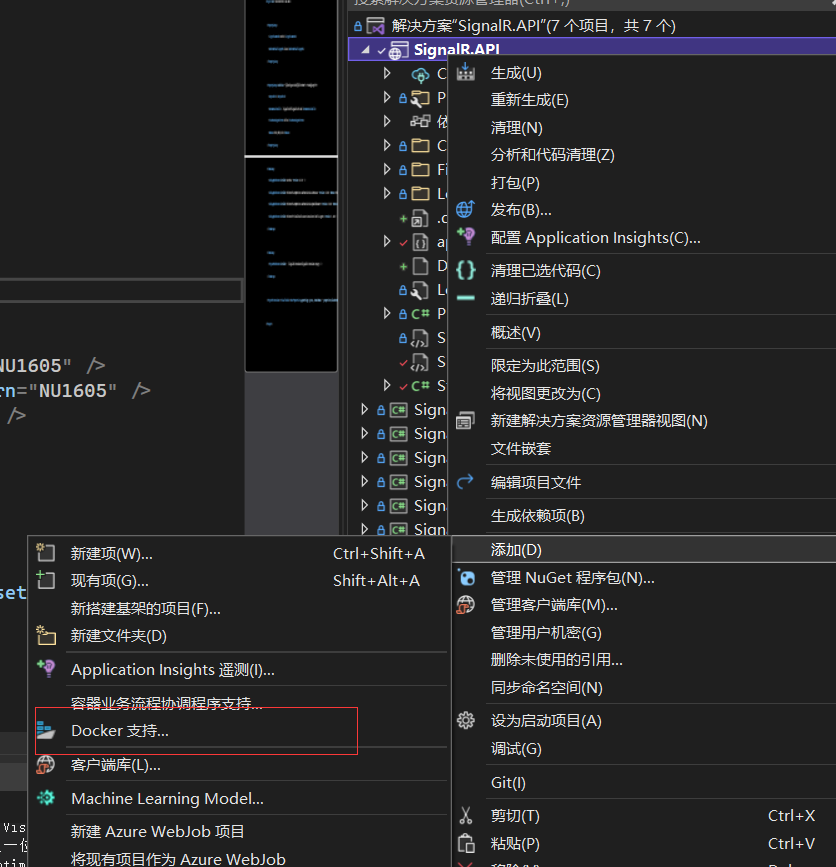
Task: Expand the first Sign C# project node
Action: pyautogui.click(x=364, y=409)
